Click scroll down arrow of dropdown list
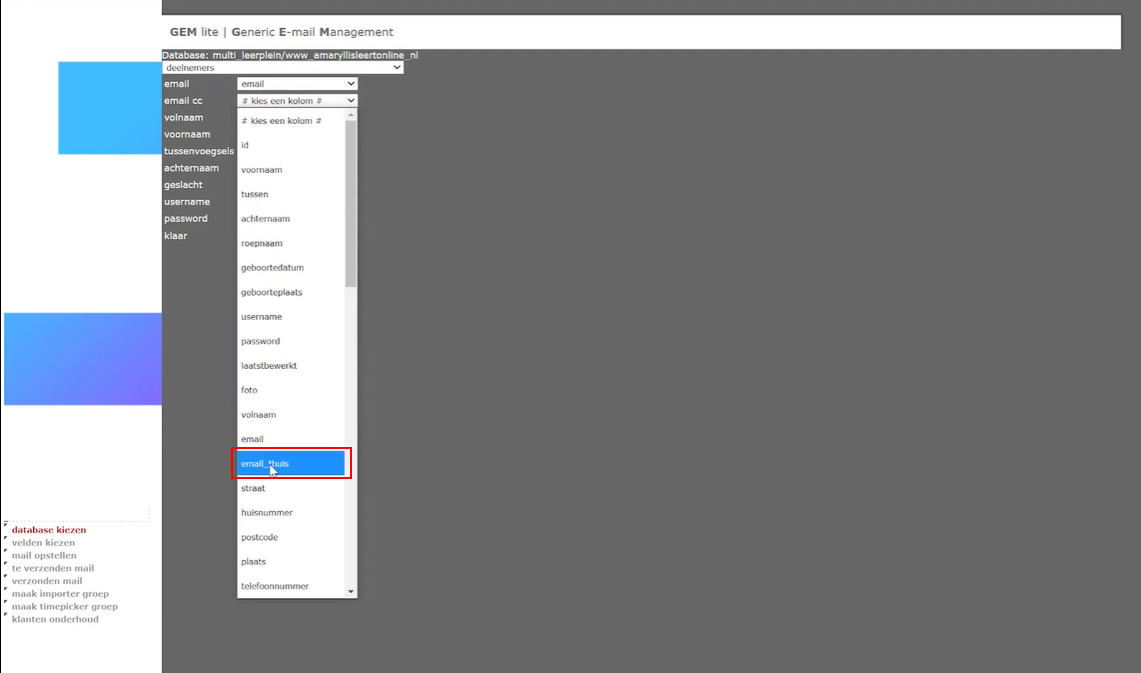 [x=351, y=591]
